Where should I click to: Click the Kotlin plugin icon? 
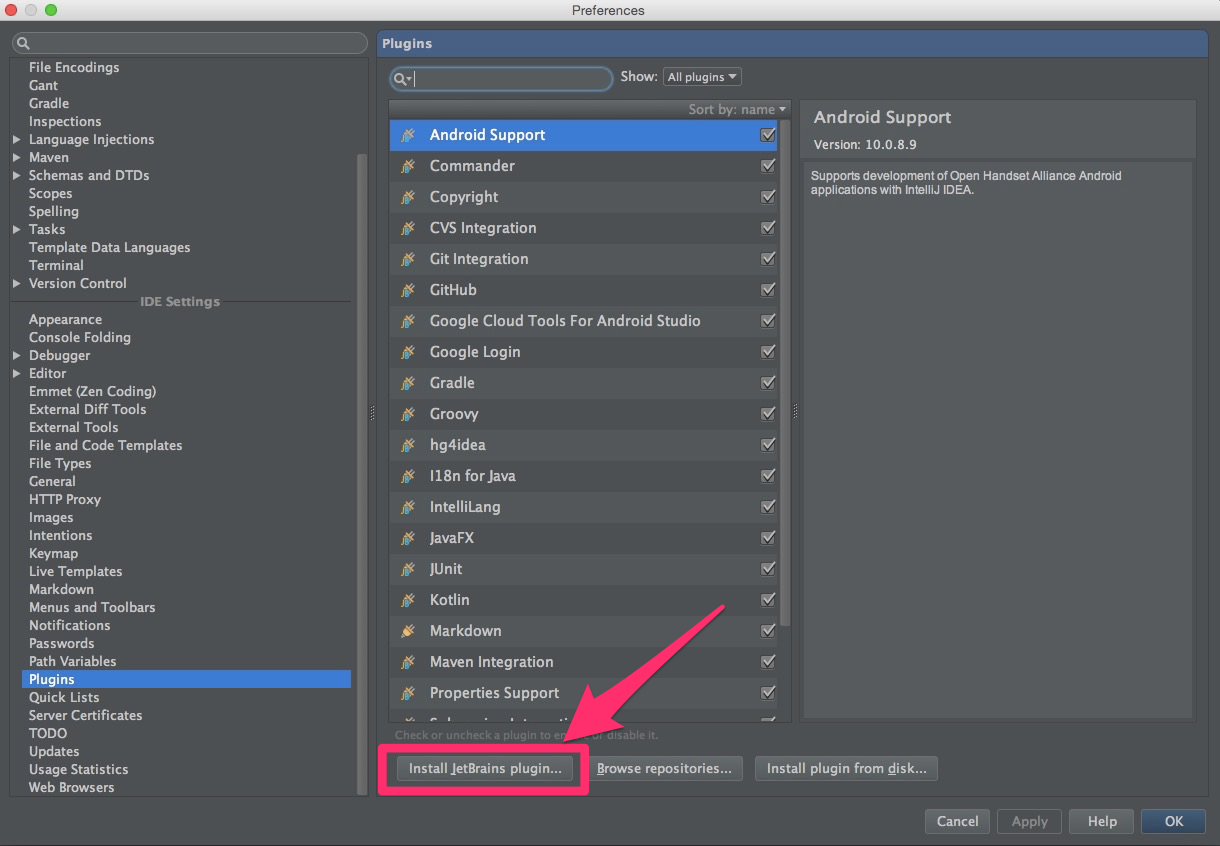(408, 600)
